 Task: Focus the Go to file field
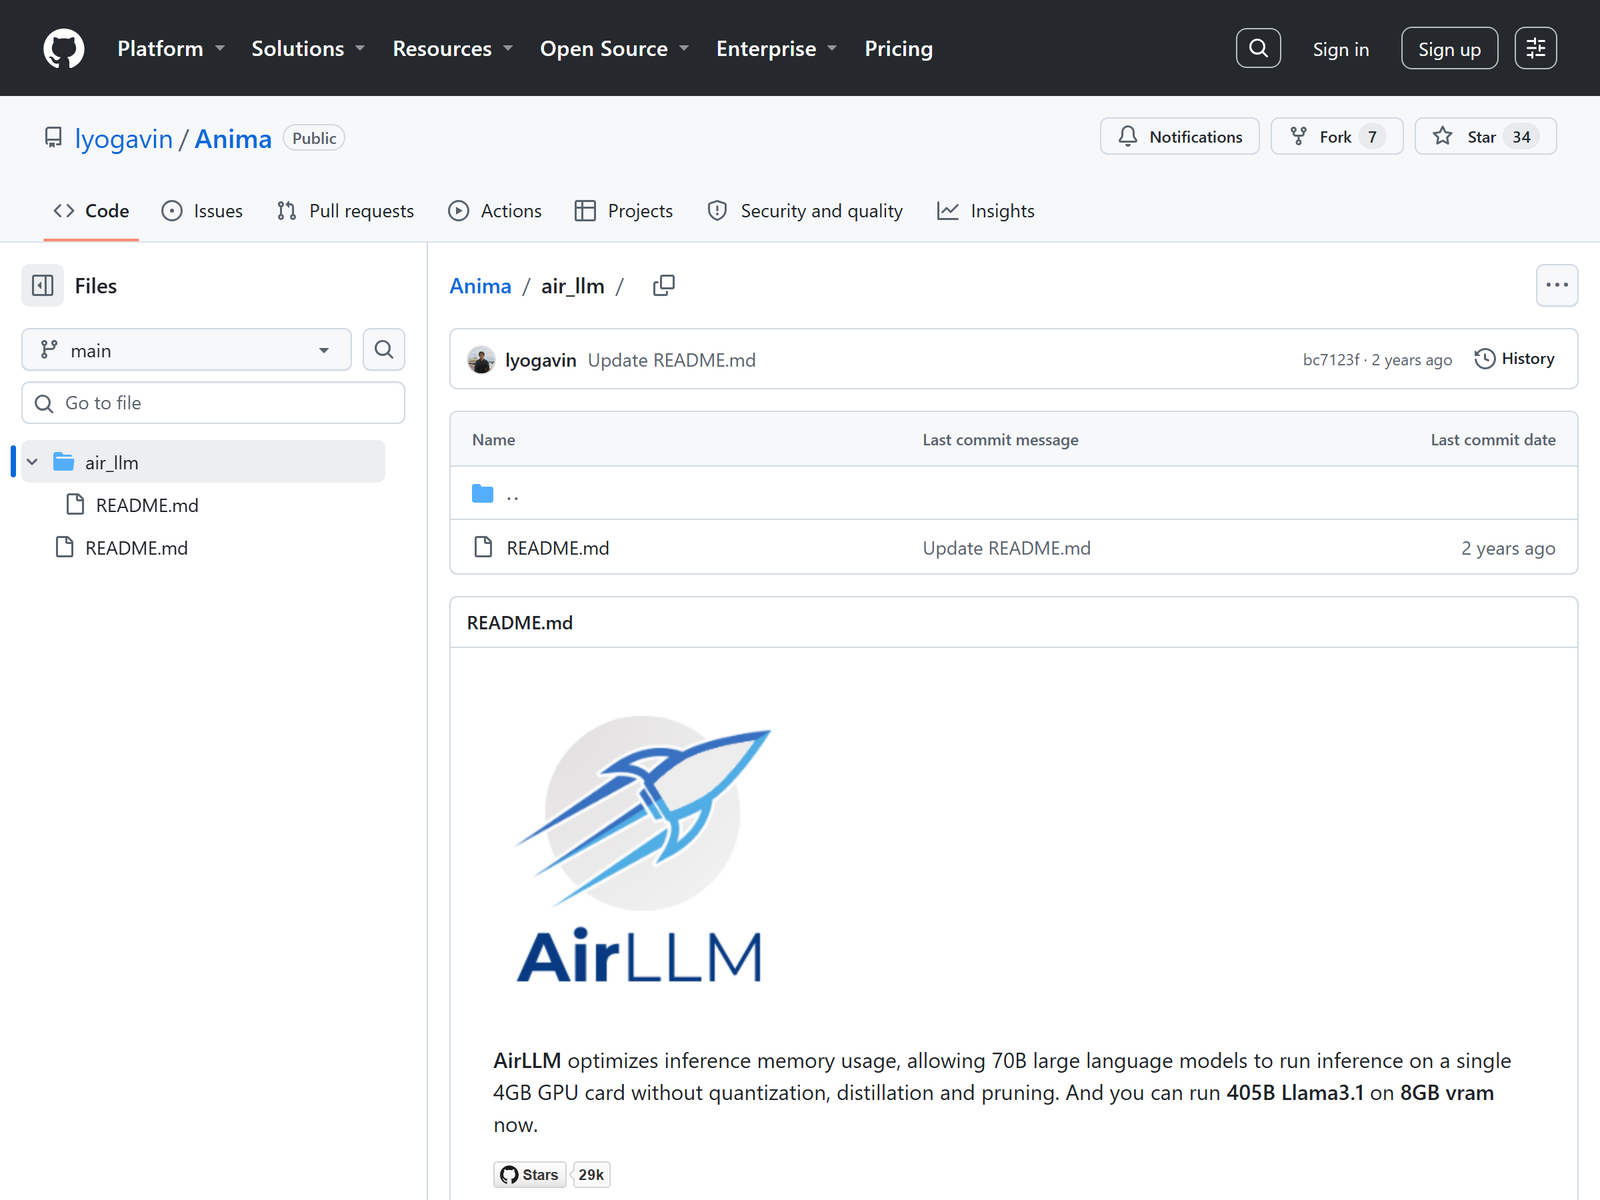[x=213, y=403]
